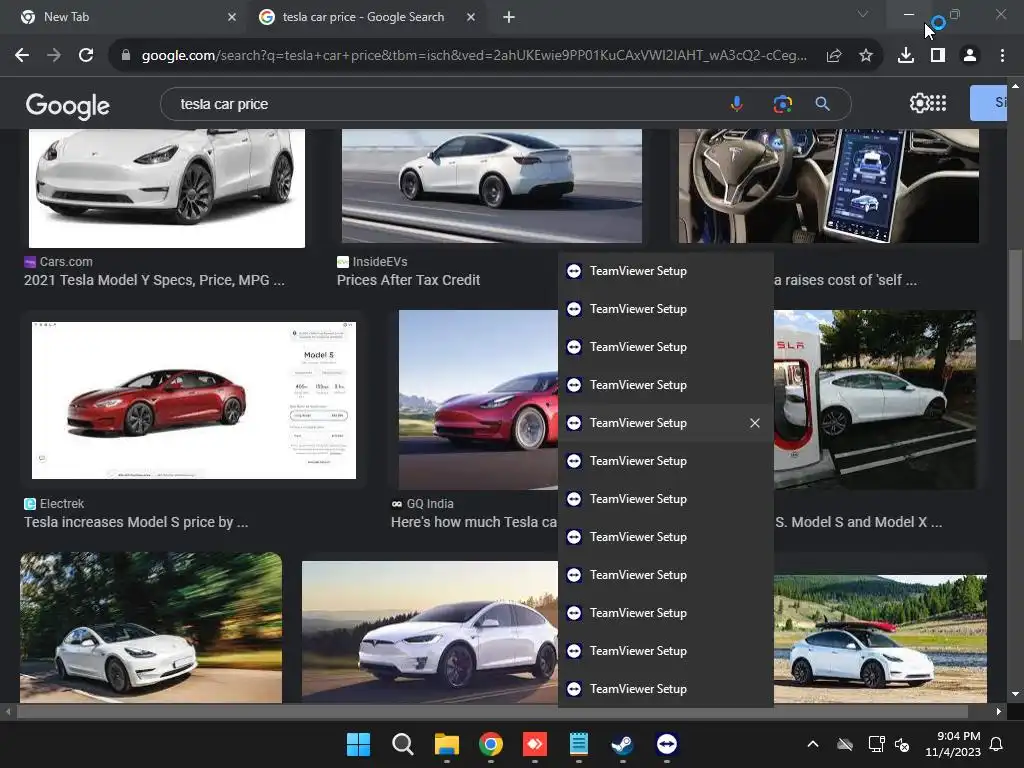
Task: Open Electrek red Model S image
Action: tap(193, 400)
